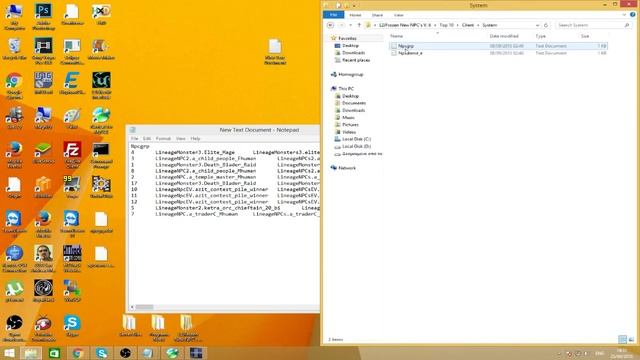640x360 pixels.
Task: Select the second text file below Npcgrp
Action: click(498, 53)
